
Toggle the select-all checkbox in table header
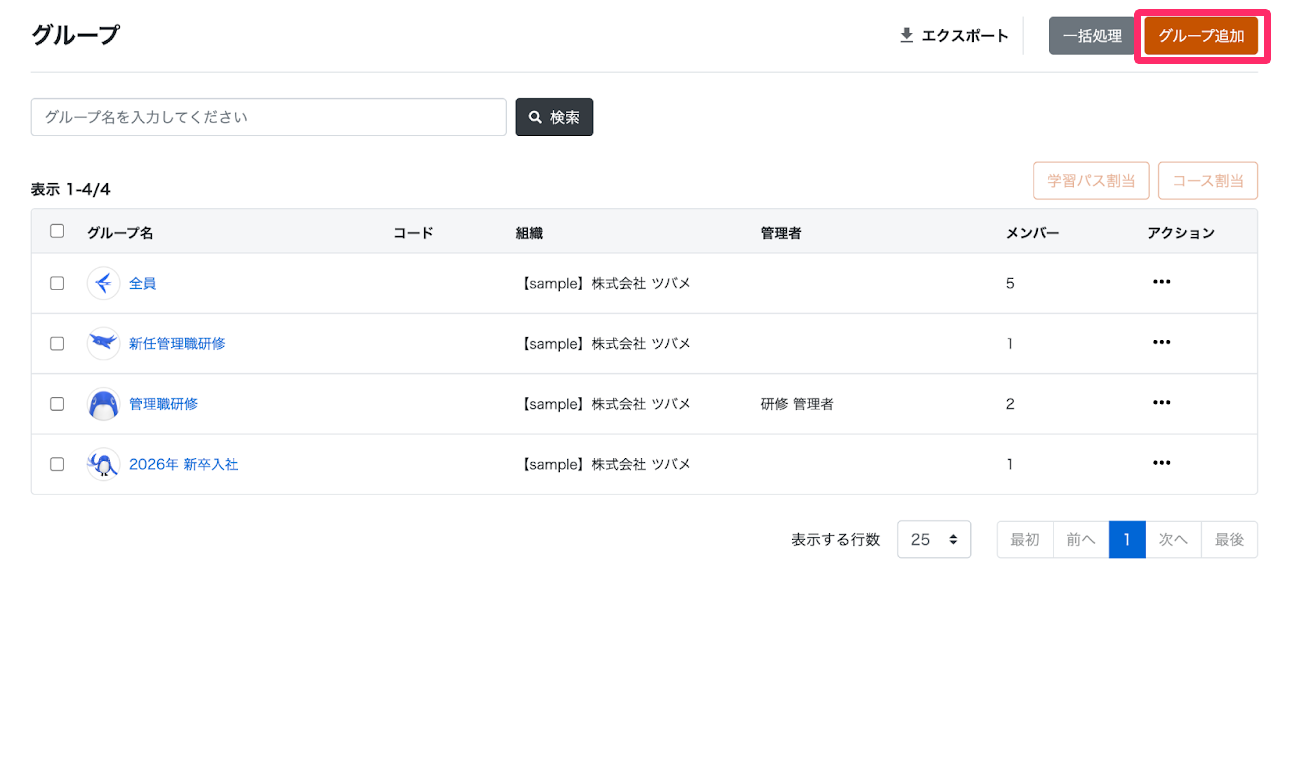click(57, 231)
